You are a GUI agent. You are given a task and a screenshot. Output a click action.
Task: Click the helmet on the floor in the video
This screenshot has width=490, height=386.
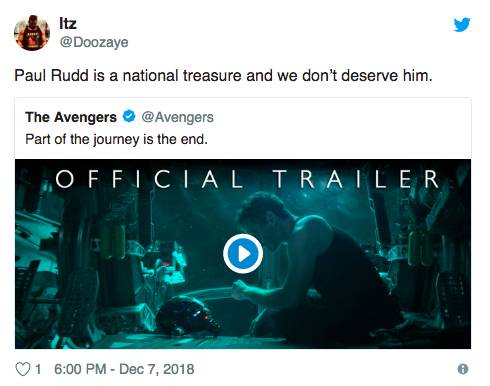pos(188,315)
